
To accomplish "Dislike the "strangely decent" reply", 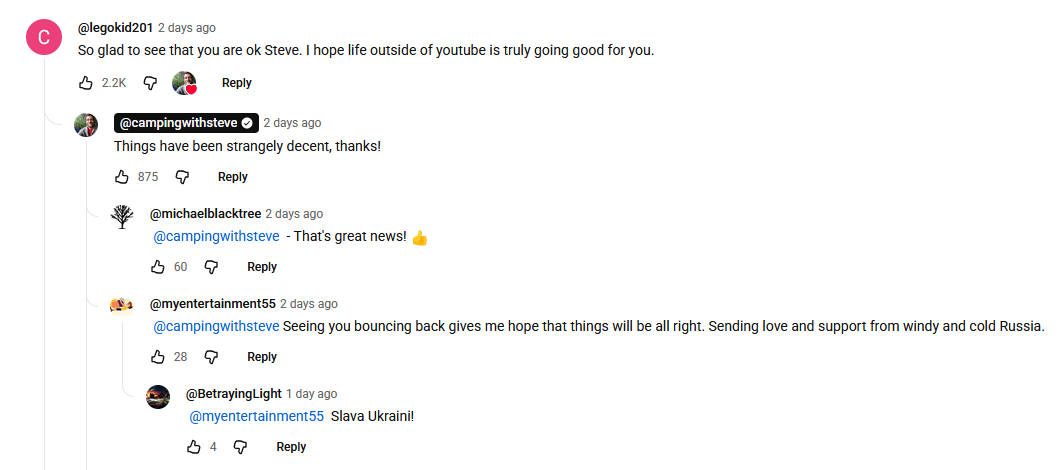I will [182, 177].
